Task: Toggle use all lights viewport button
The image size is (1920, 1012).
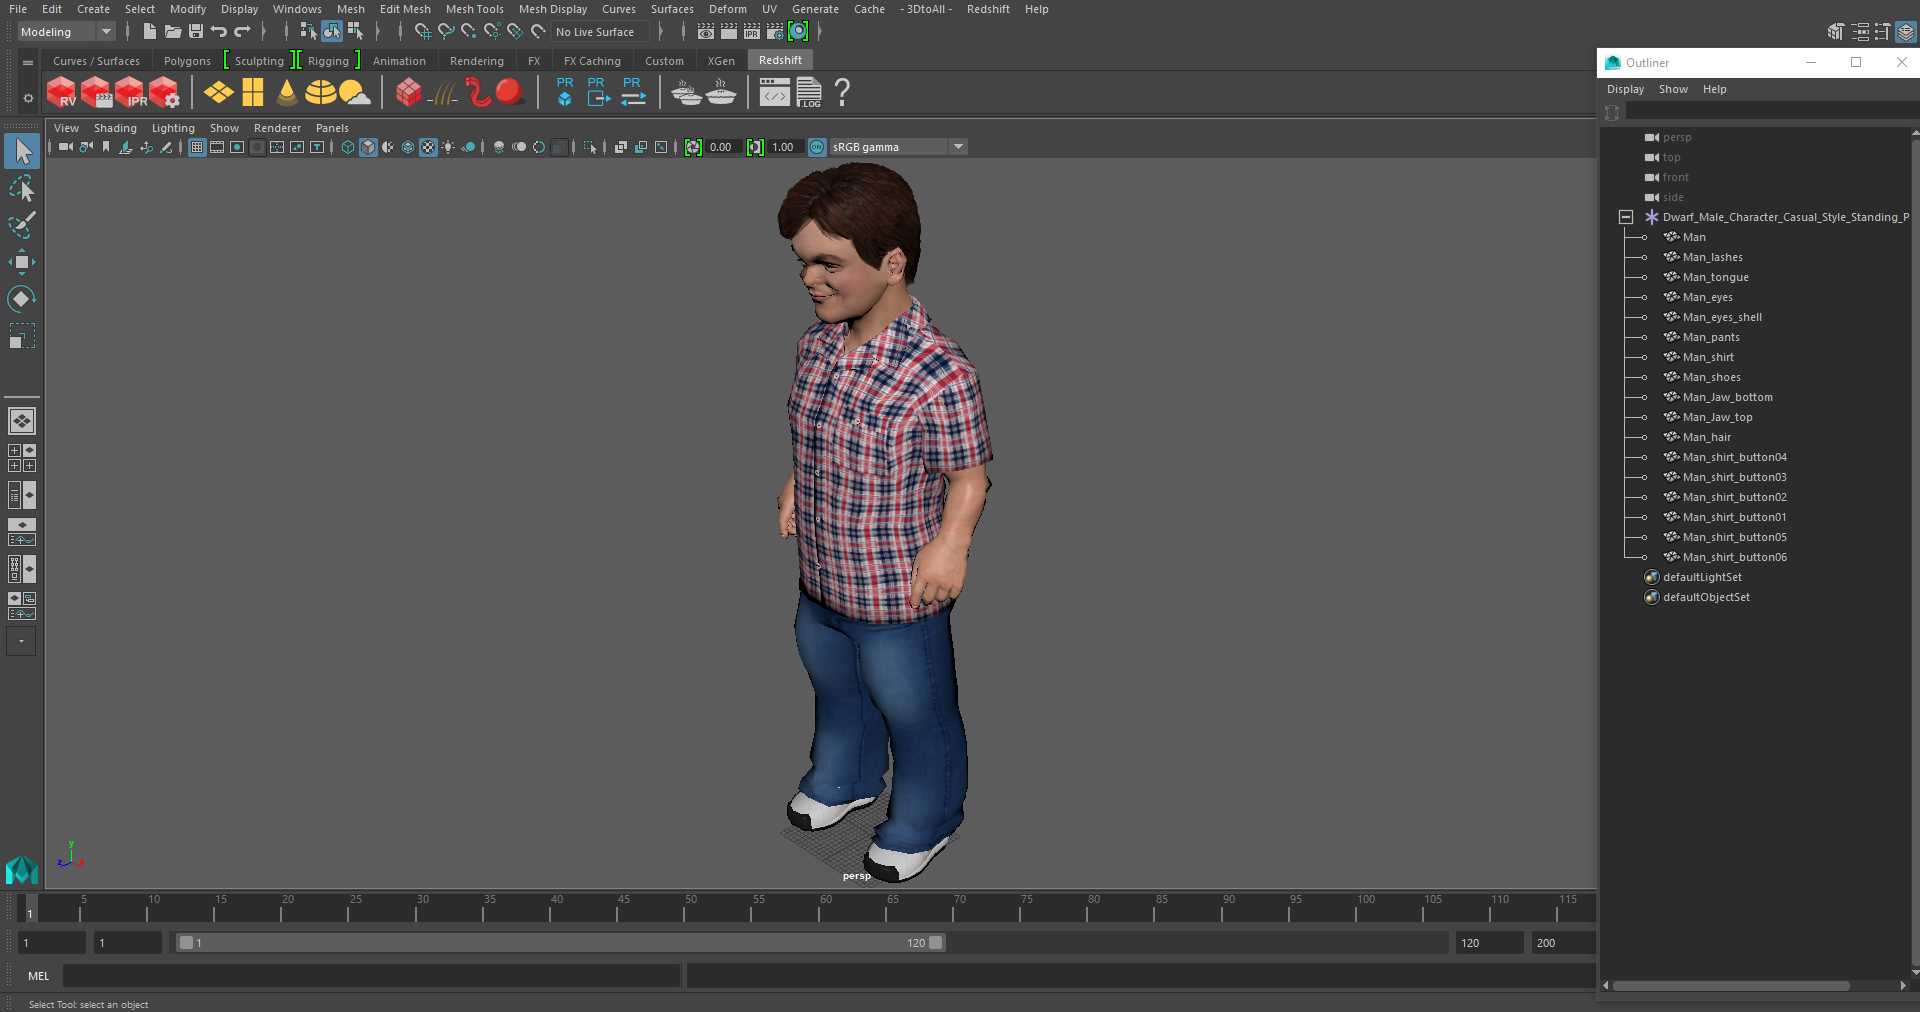Action: [448, 147]
